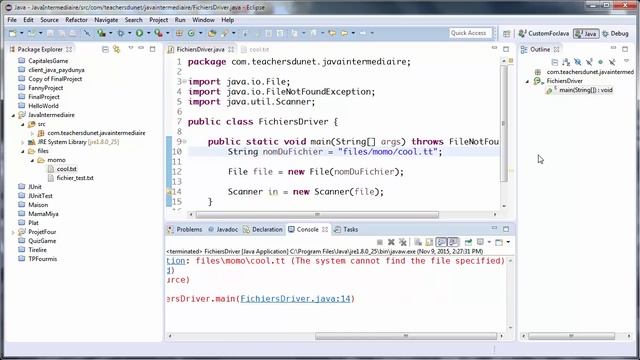Click the Search flashlight icon in toolbar
The width and height of the screenshot is (640, 360).
[x=224, y=33]
